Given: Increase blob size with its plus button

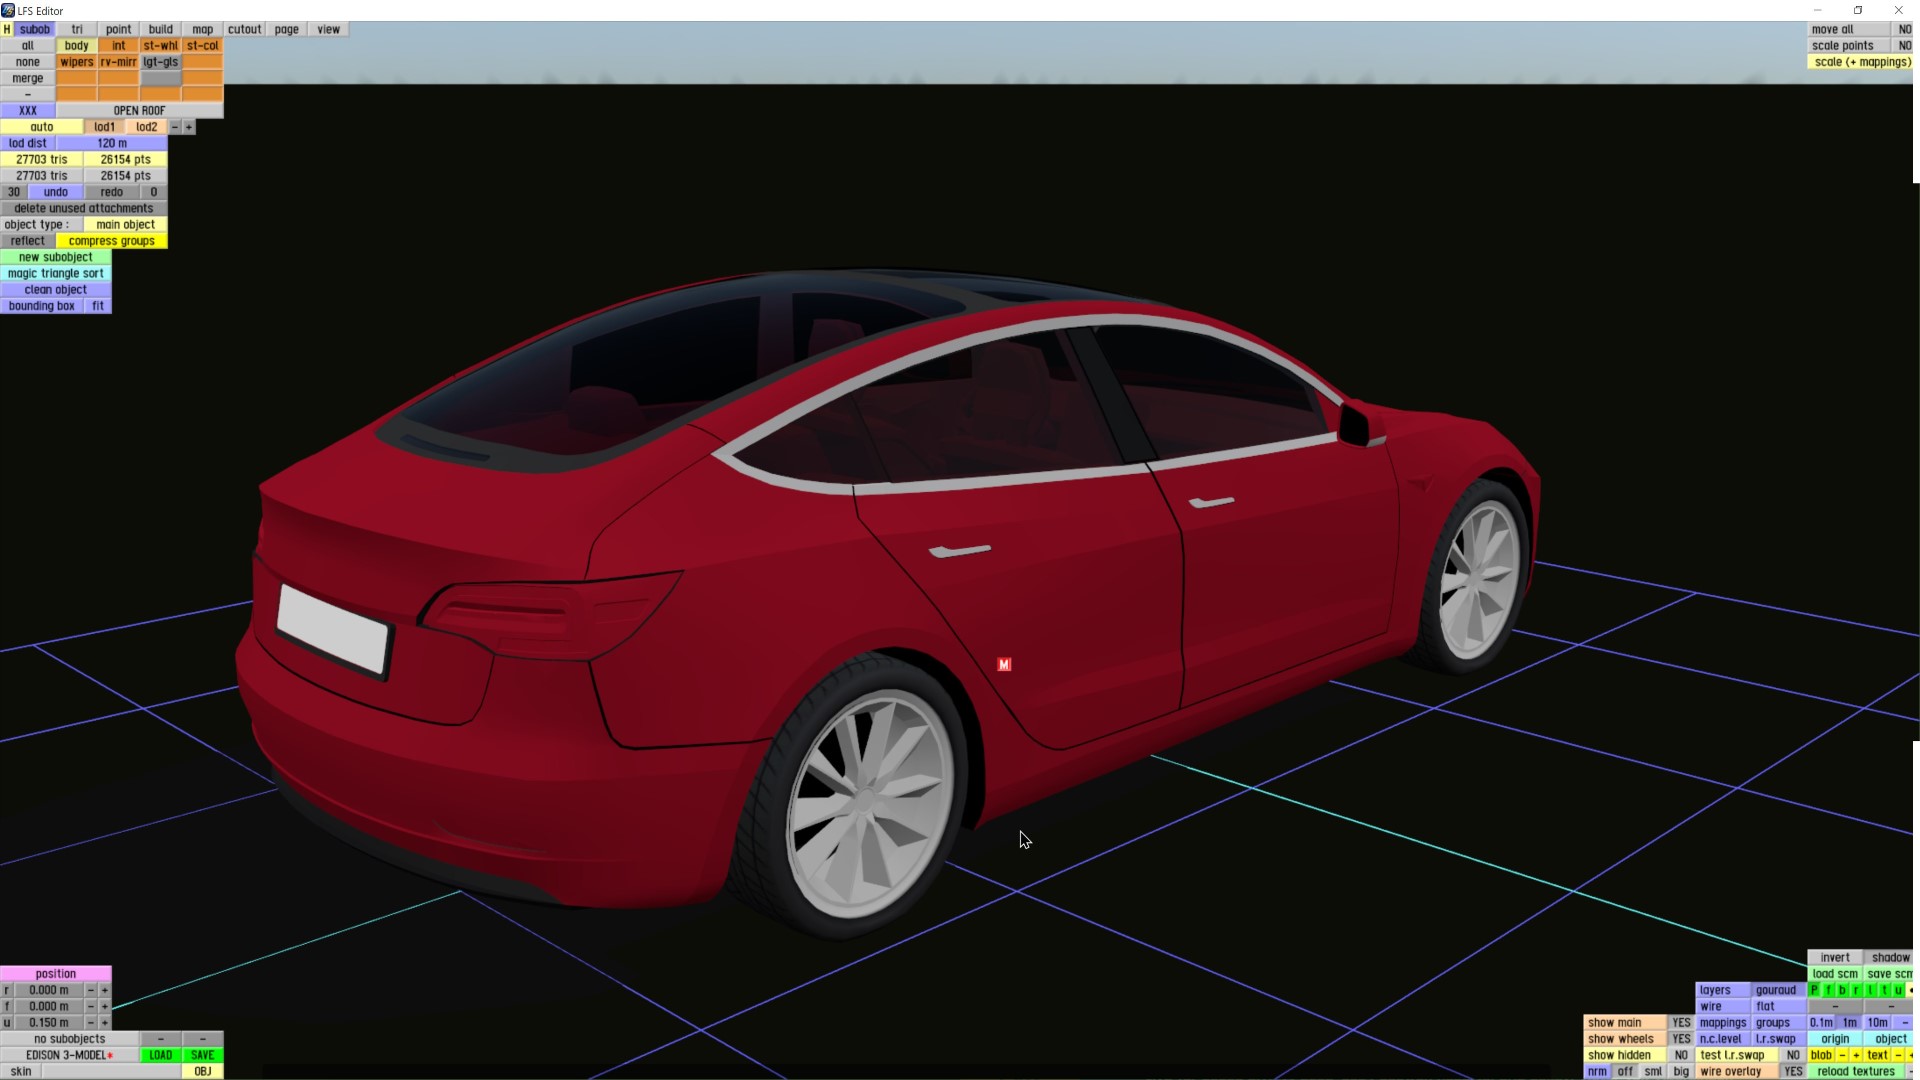Looking at the screenshot, I should [x=1856, y=1055].
